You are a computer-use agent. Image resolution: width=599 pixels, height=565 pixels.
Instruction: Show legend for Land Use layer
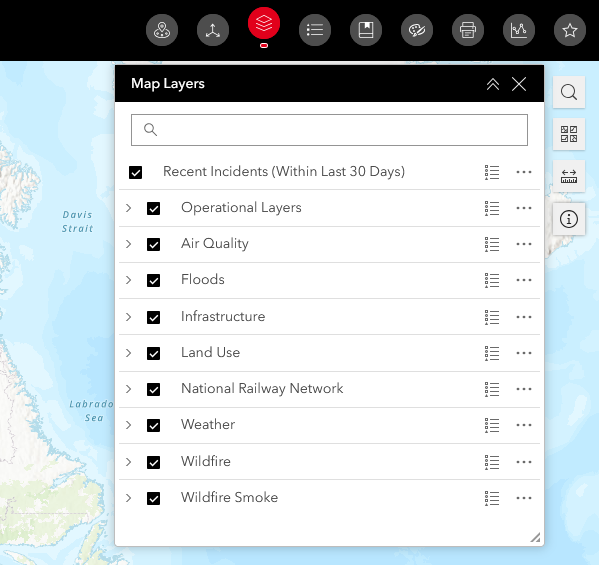pyautogui.click(x=492, y=353)
